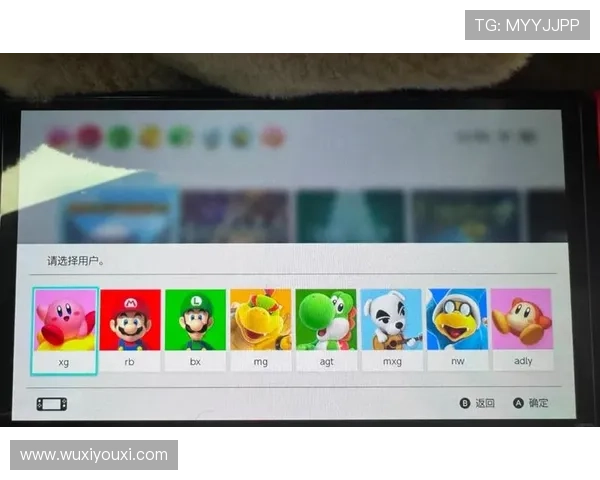Click the circled A icon
This screenshot has height=480, width=600.
(518, 404)
